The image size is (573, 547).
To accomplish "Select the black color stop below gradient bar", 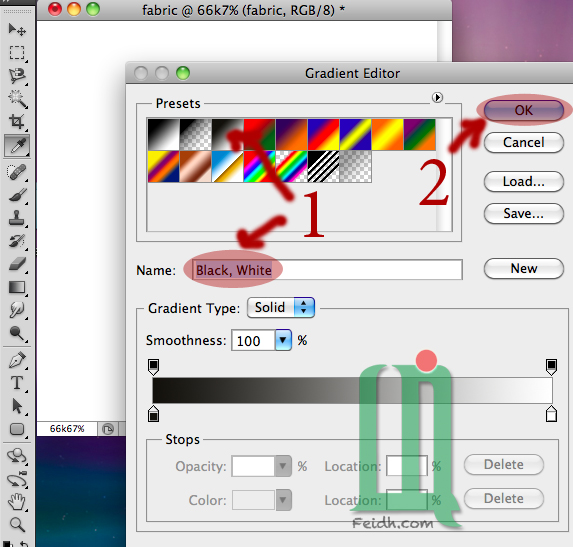I will (153, 414).
